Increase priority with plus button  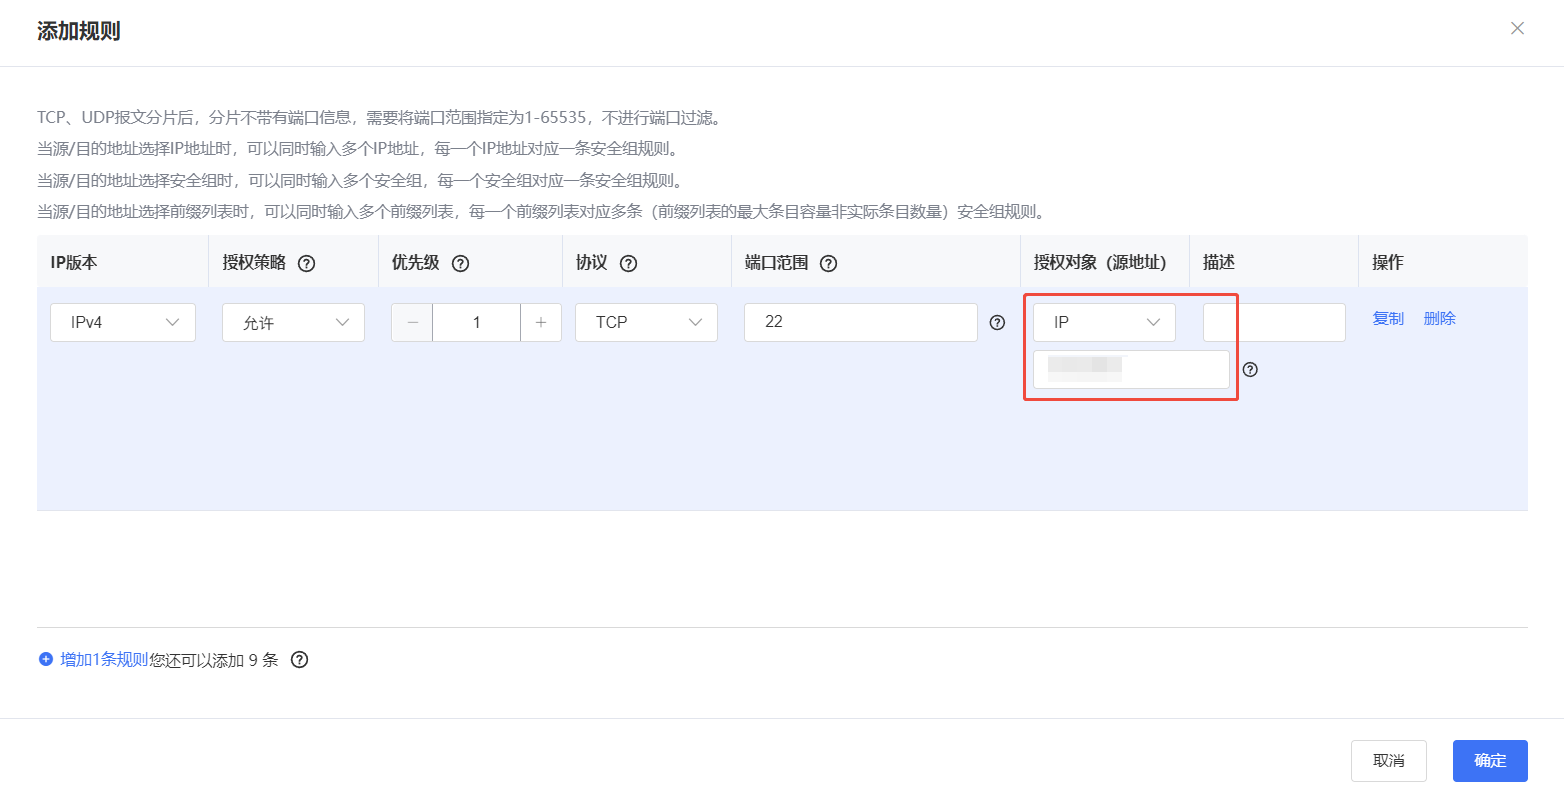pyautogui.click(x=541, y=322)
